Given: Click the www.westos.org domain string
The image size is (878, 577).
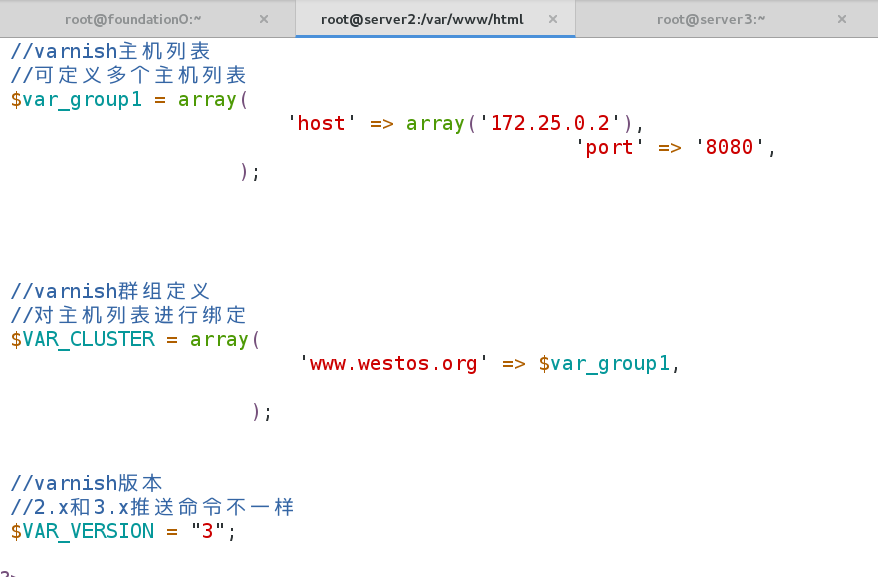Looking at the screenshot, I should pos(393,364).
